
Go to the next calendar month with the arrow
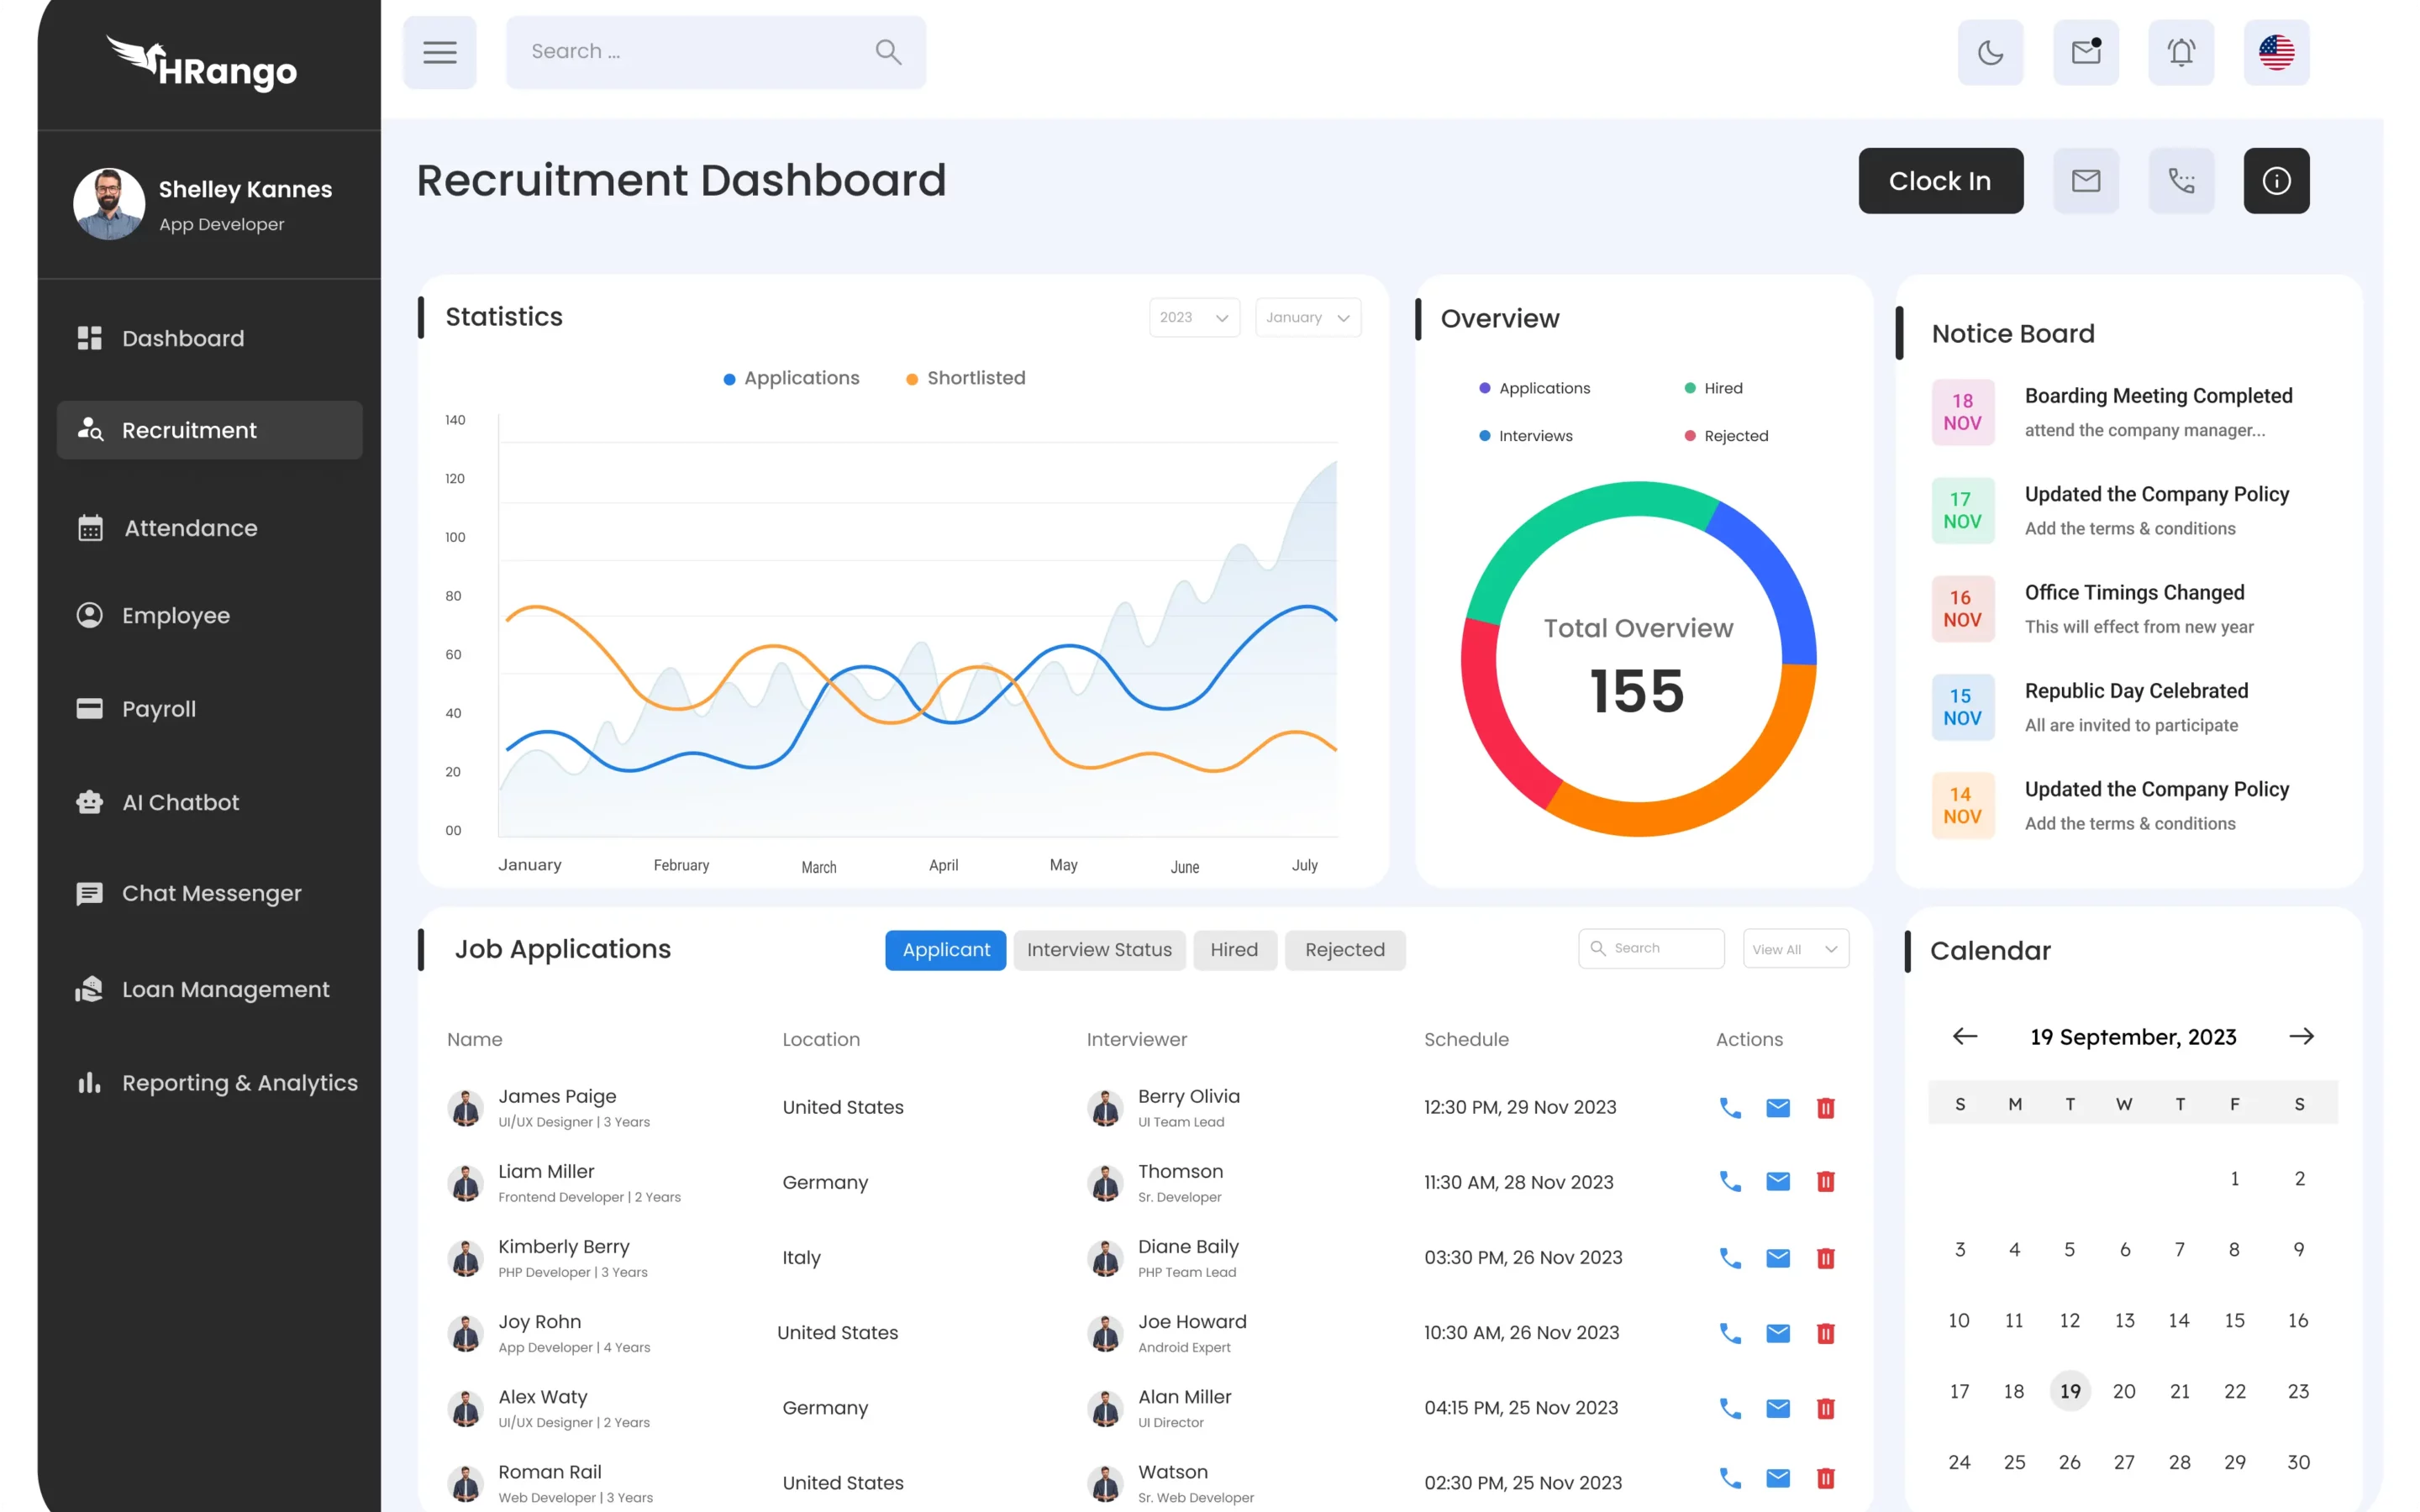[2301, 1036]
